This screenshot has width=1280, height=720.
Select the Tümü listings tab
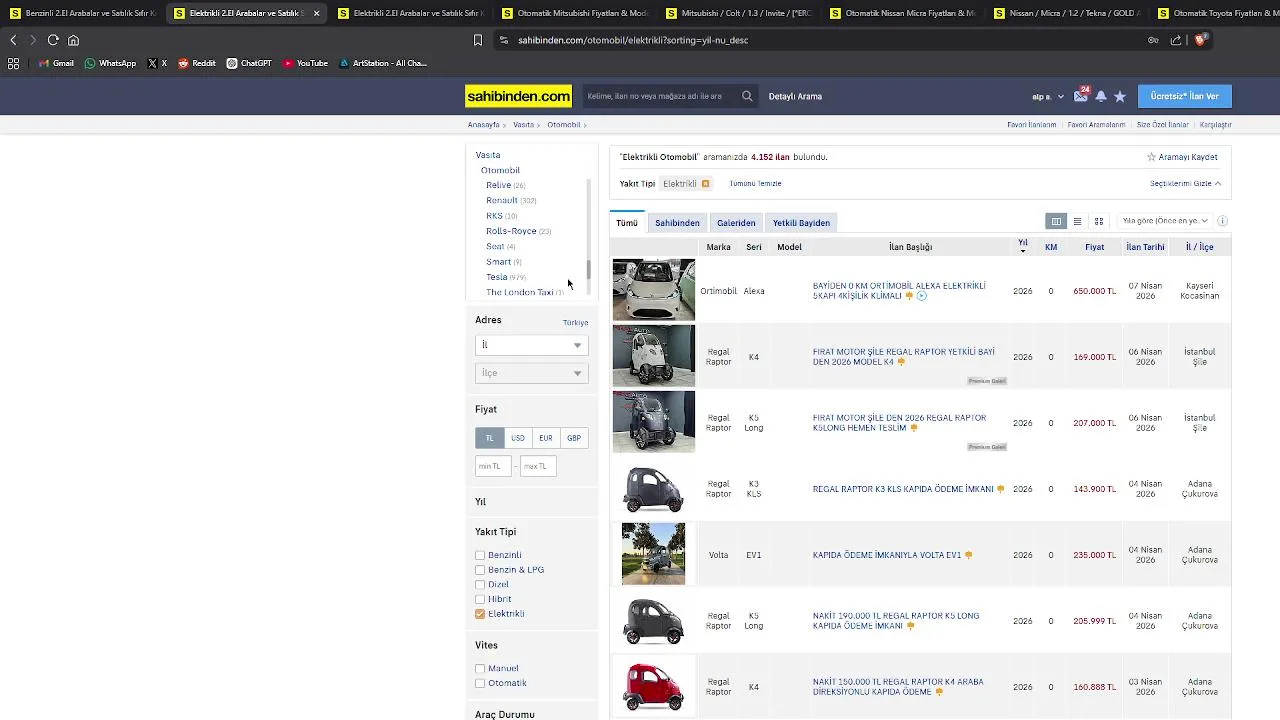[x=627, y=223]
